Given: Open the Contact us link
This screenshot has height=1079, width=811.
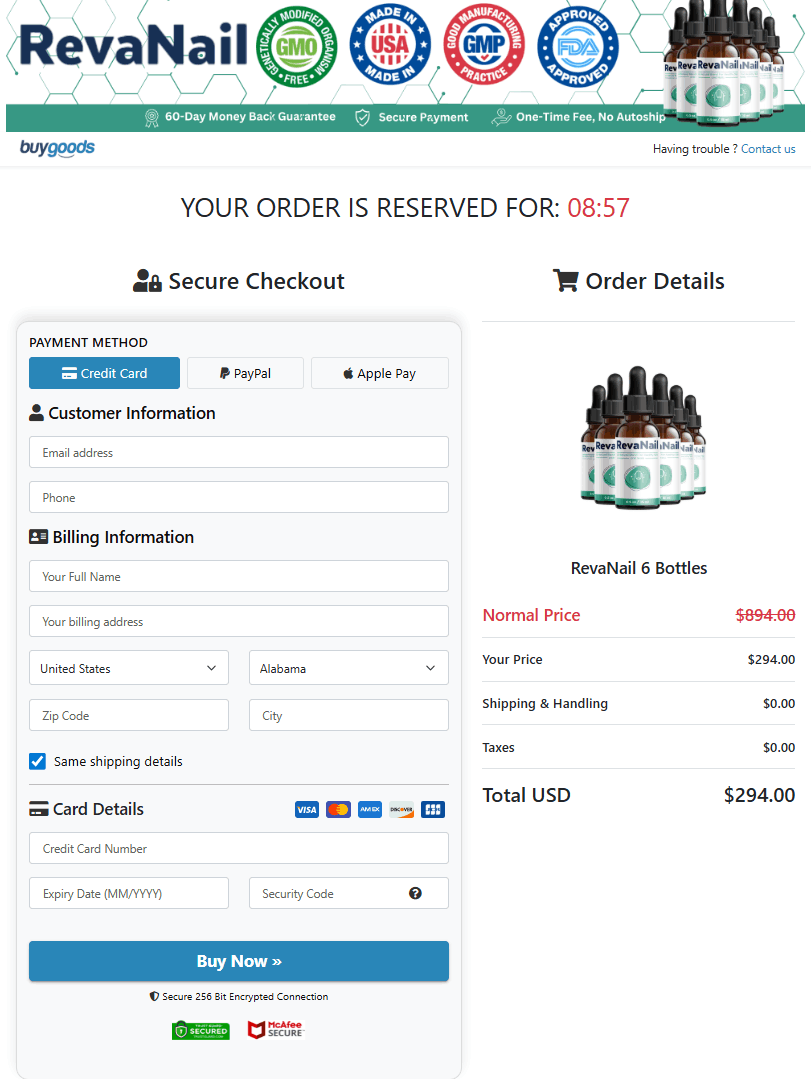Looking at the screenshot, I should 768,149.
